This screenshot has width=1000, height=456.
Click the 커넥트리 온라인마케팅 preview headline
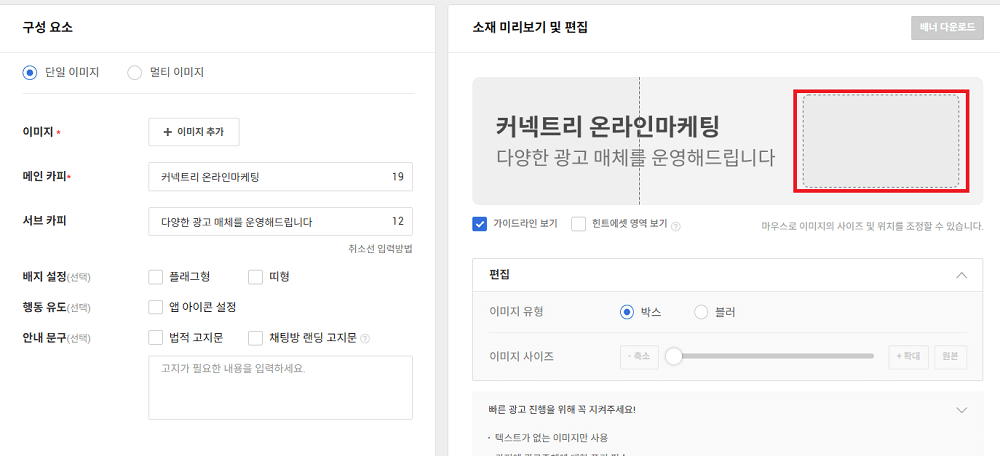point(607,128)
